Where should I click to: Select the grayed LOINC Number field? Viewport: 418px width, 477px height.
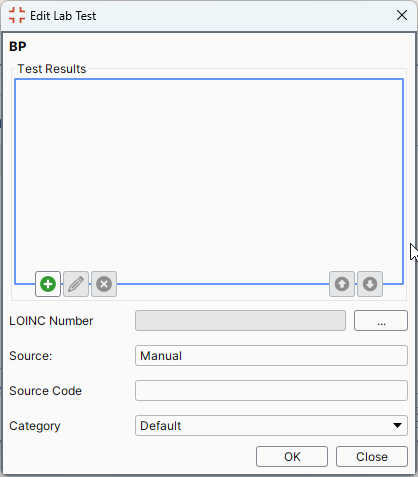click(x=240, y=321)
